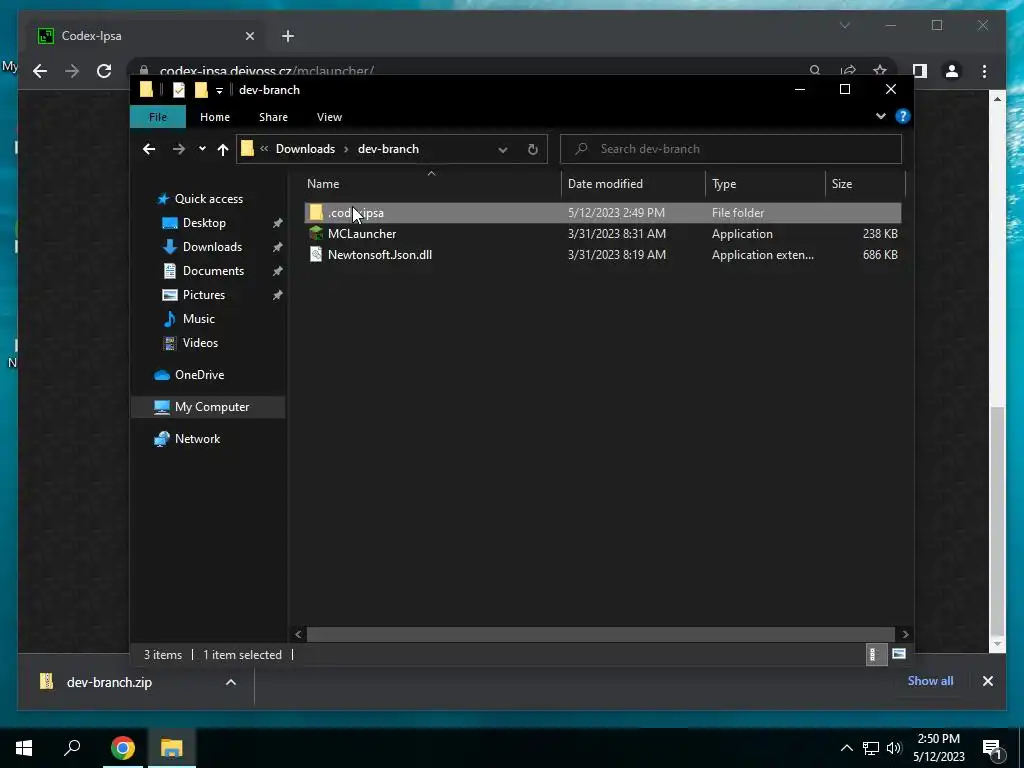Open recent locations dropdown arrow
This screenshot has width=1024, height=768.
(x=202, y=149)
